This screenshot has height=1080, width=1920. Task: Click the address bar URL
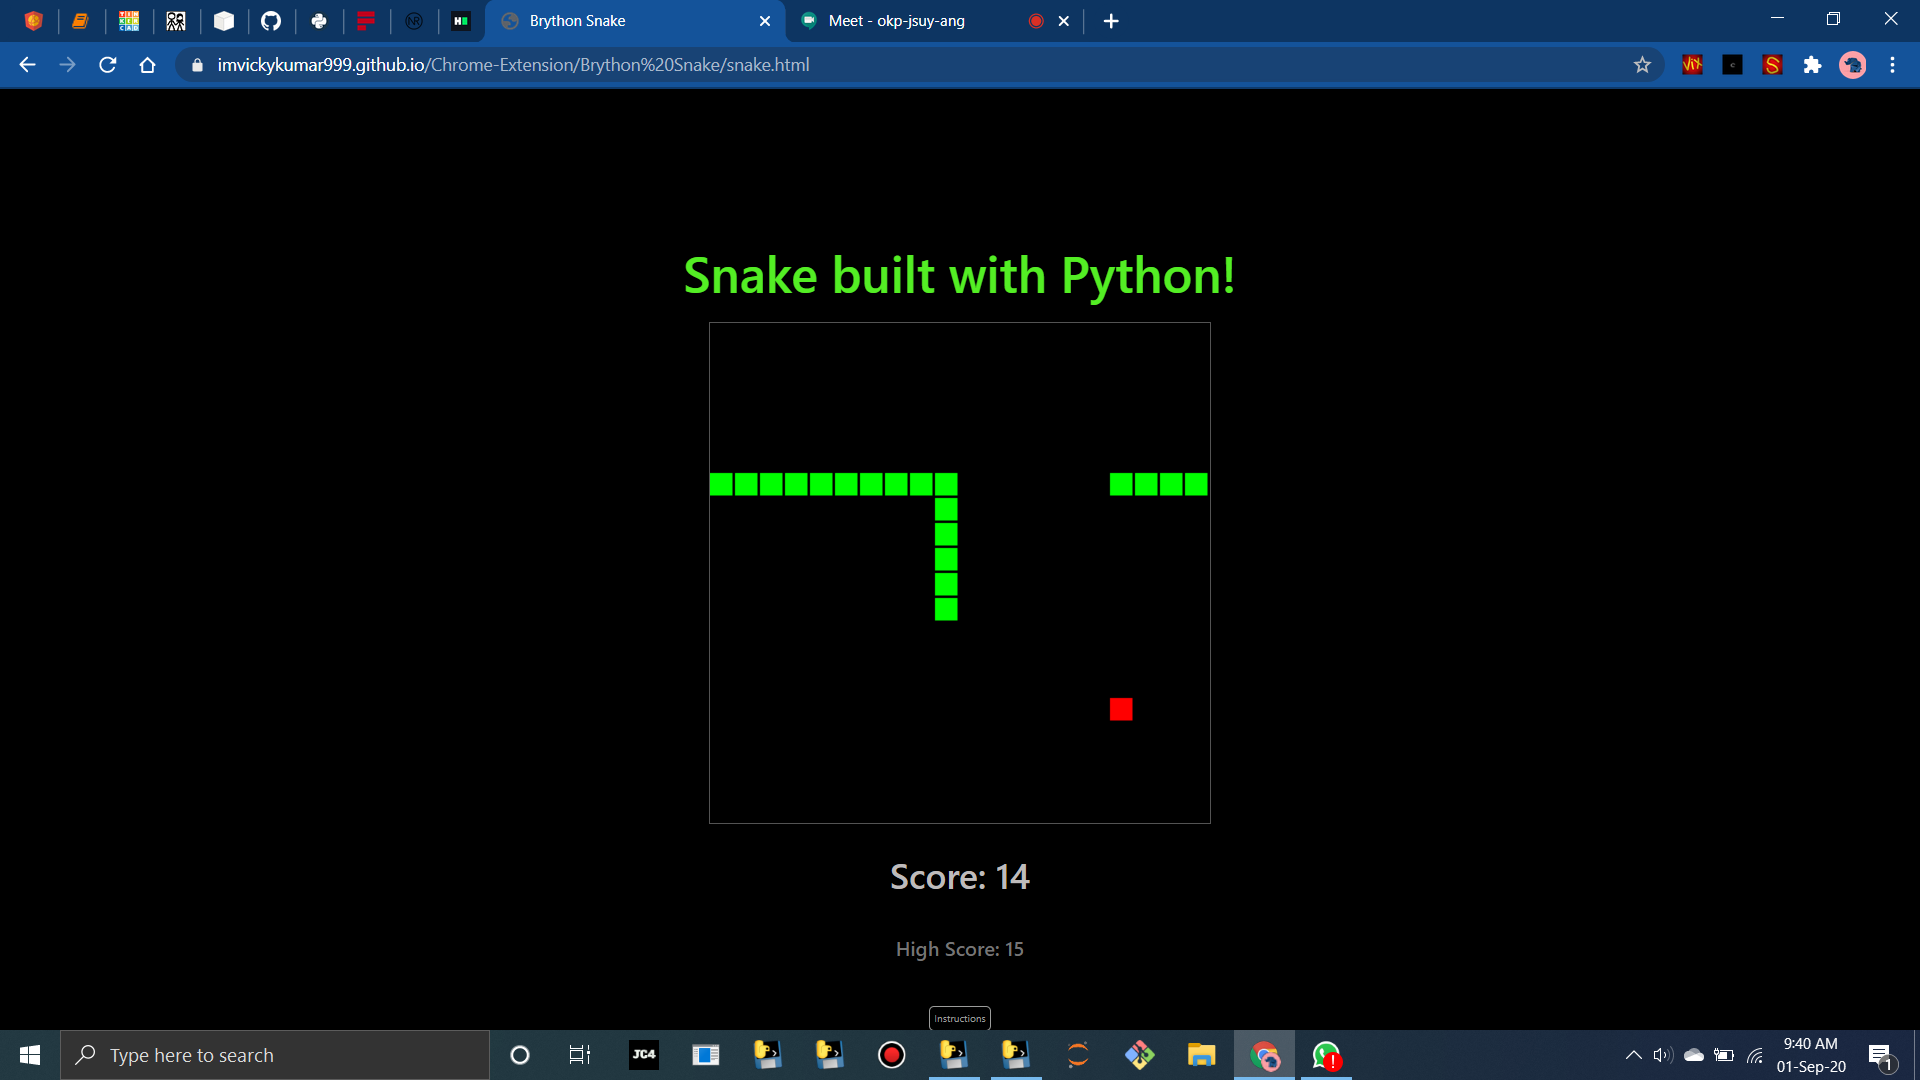point(513,65)
